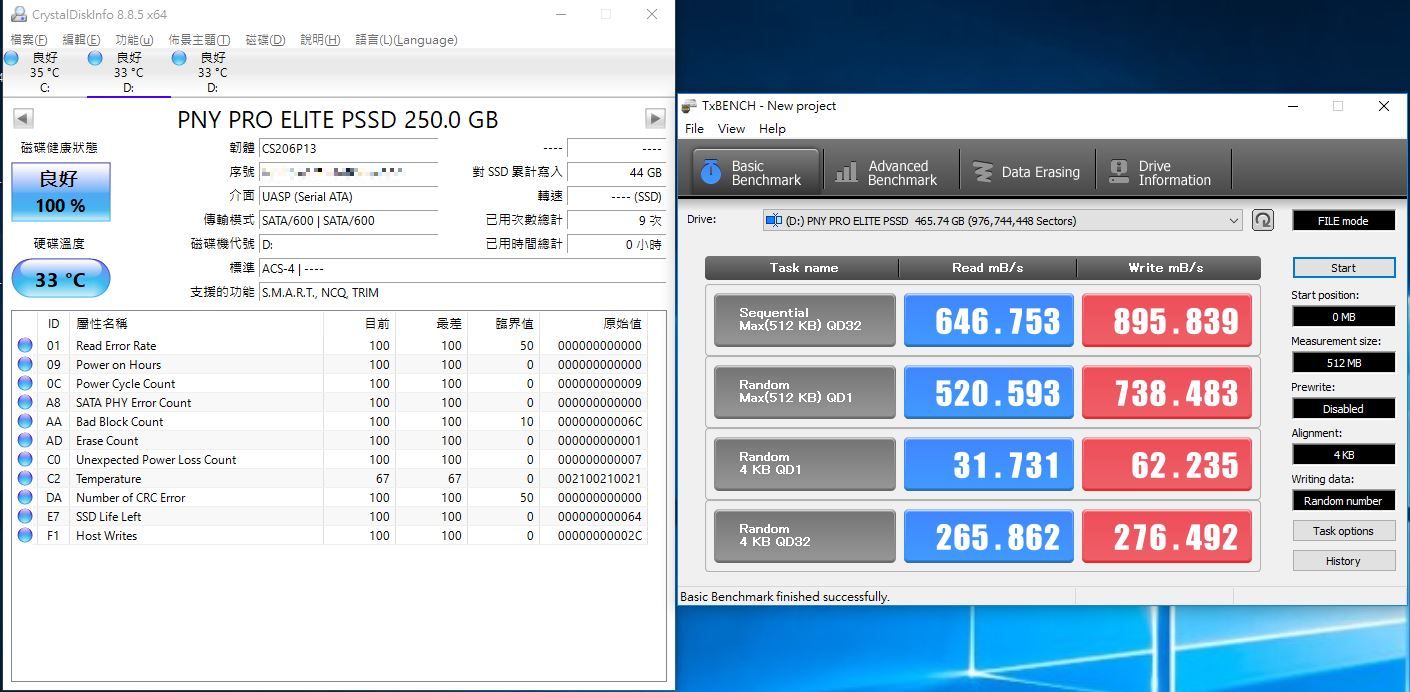Open the 磁碟(D) menu
This screenshot has height=692, width=1410.
tap(265, 40)
